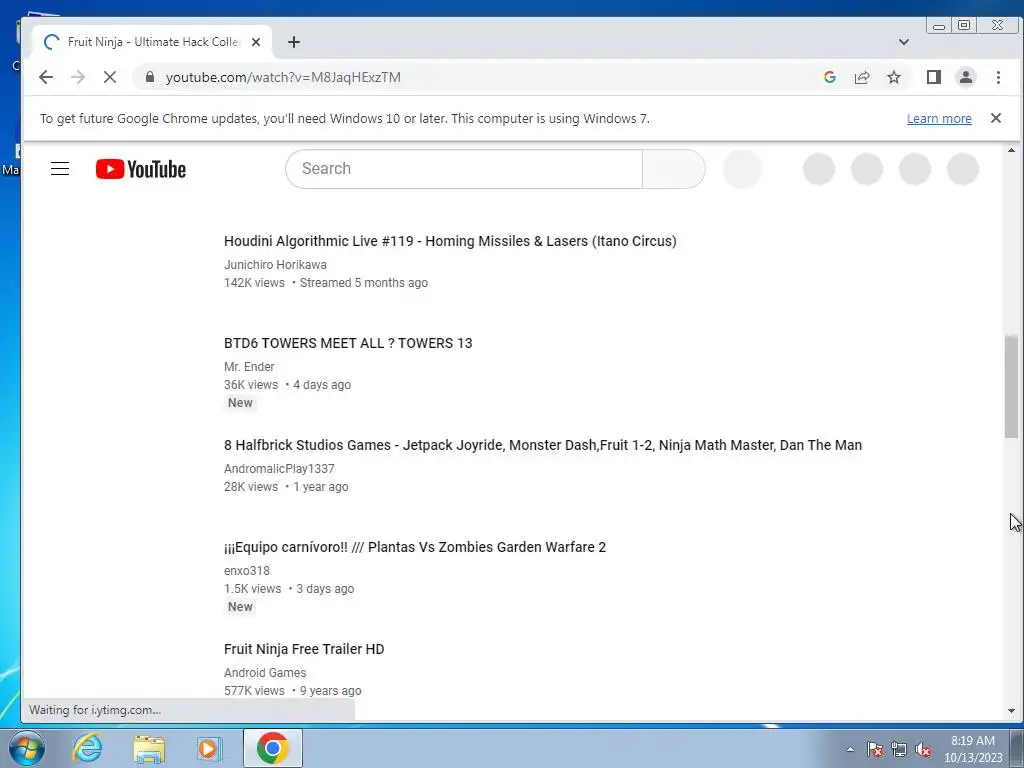Click the scrollbar up arrow
Image resolution: width=1024 pixels, height=768 pixels.
coord(1011,151)
